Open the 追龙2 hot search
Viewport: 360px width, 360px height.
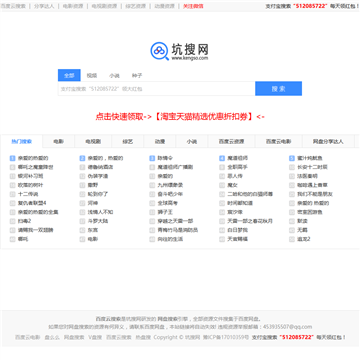(304, 239)
